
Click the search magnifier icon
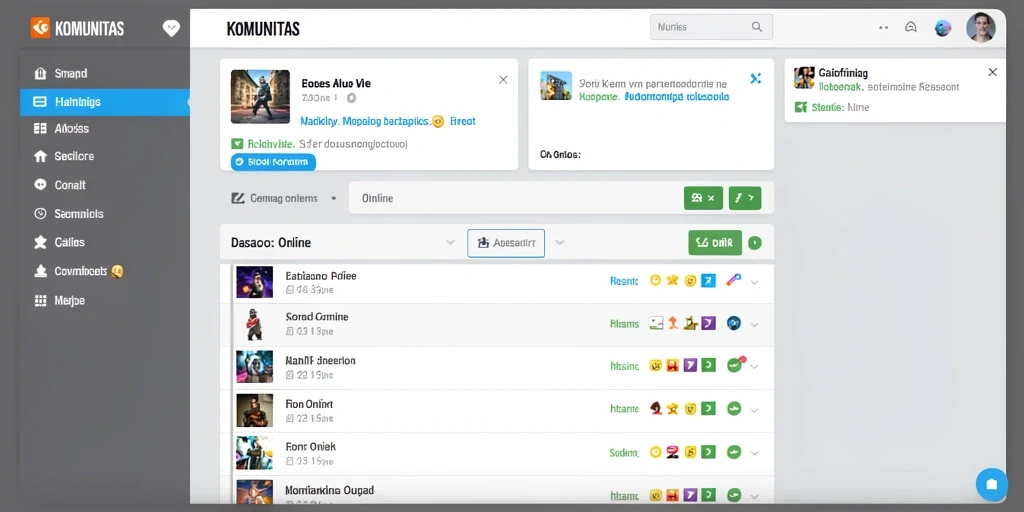point(757,27)
